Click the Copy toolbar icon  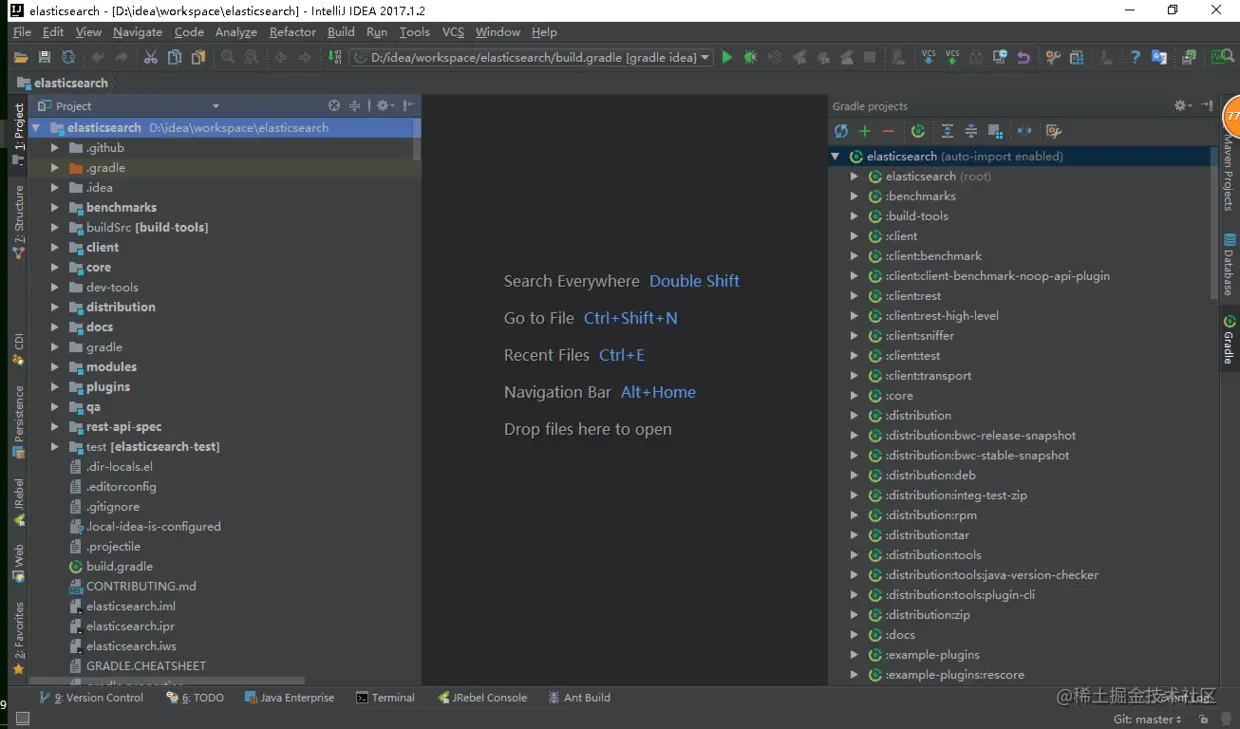click(174, 58)
